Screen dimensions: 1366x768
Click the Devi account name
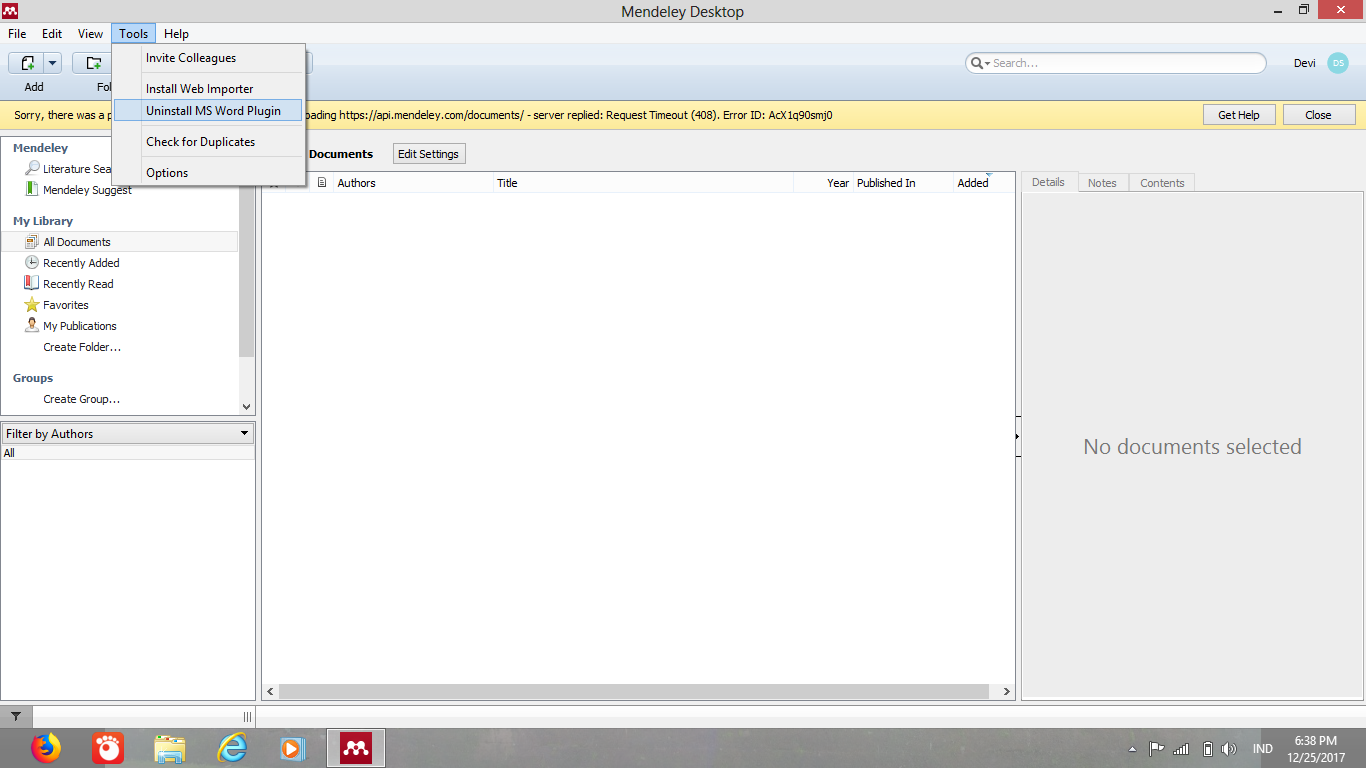[1304, 63]
